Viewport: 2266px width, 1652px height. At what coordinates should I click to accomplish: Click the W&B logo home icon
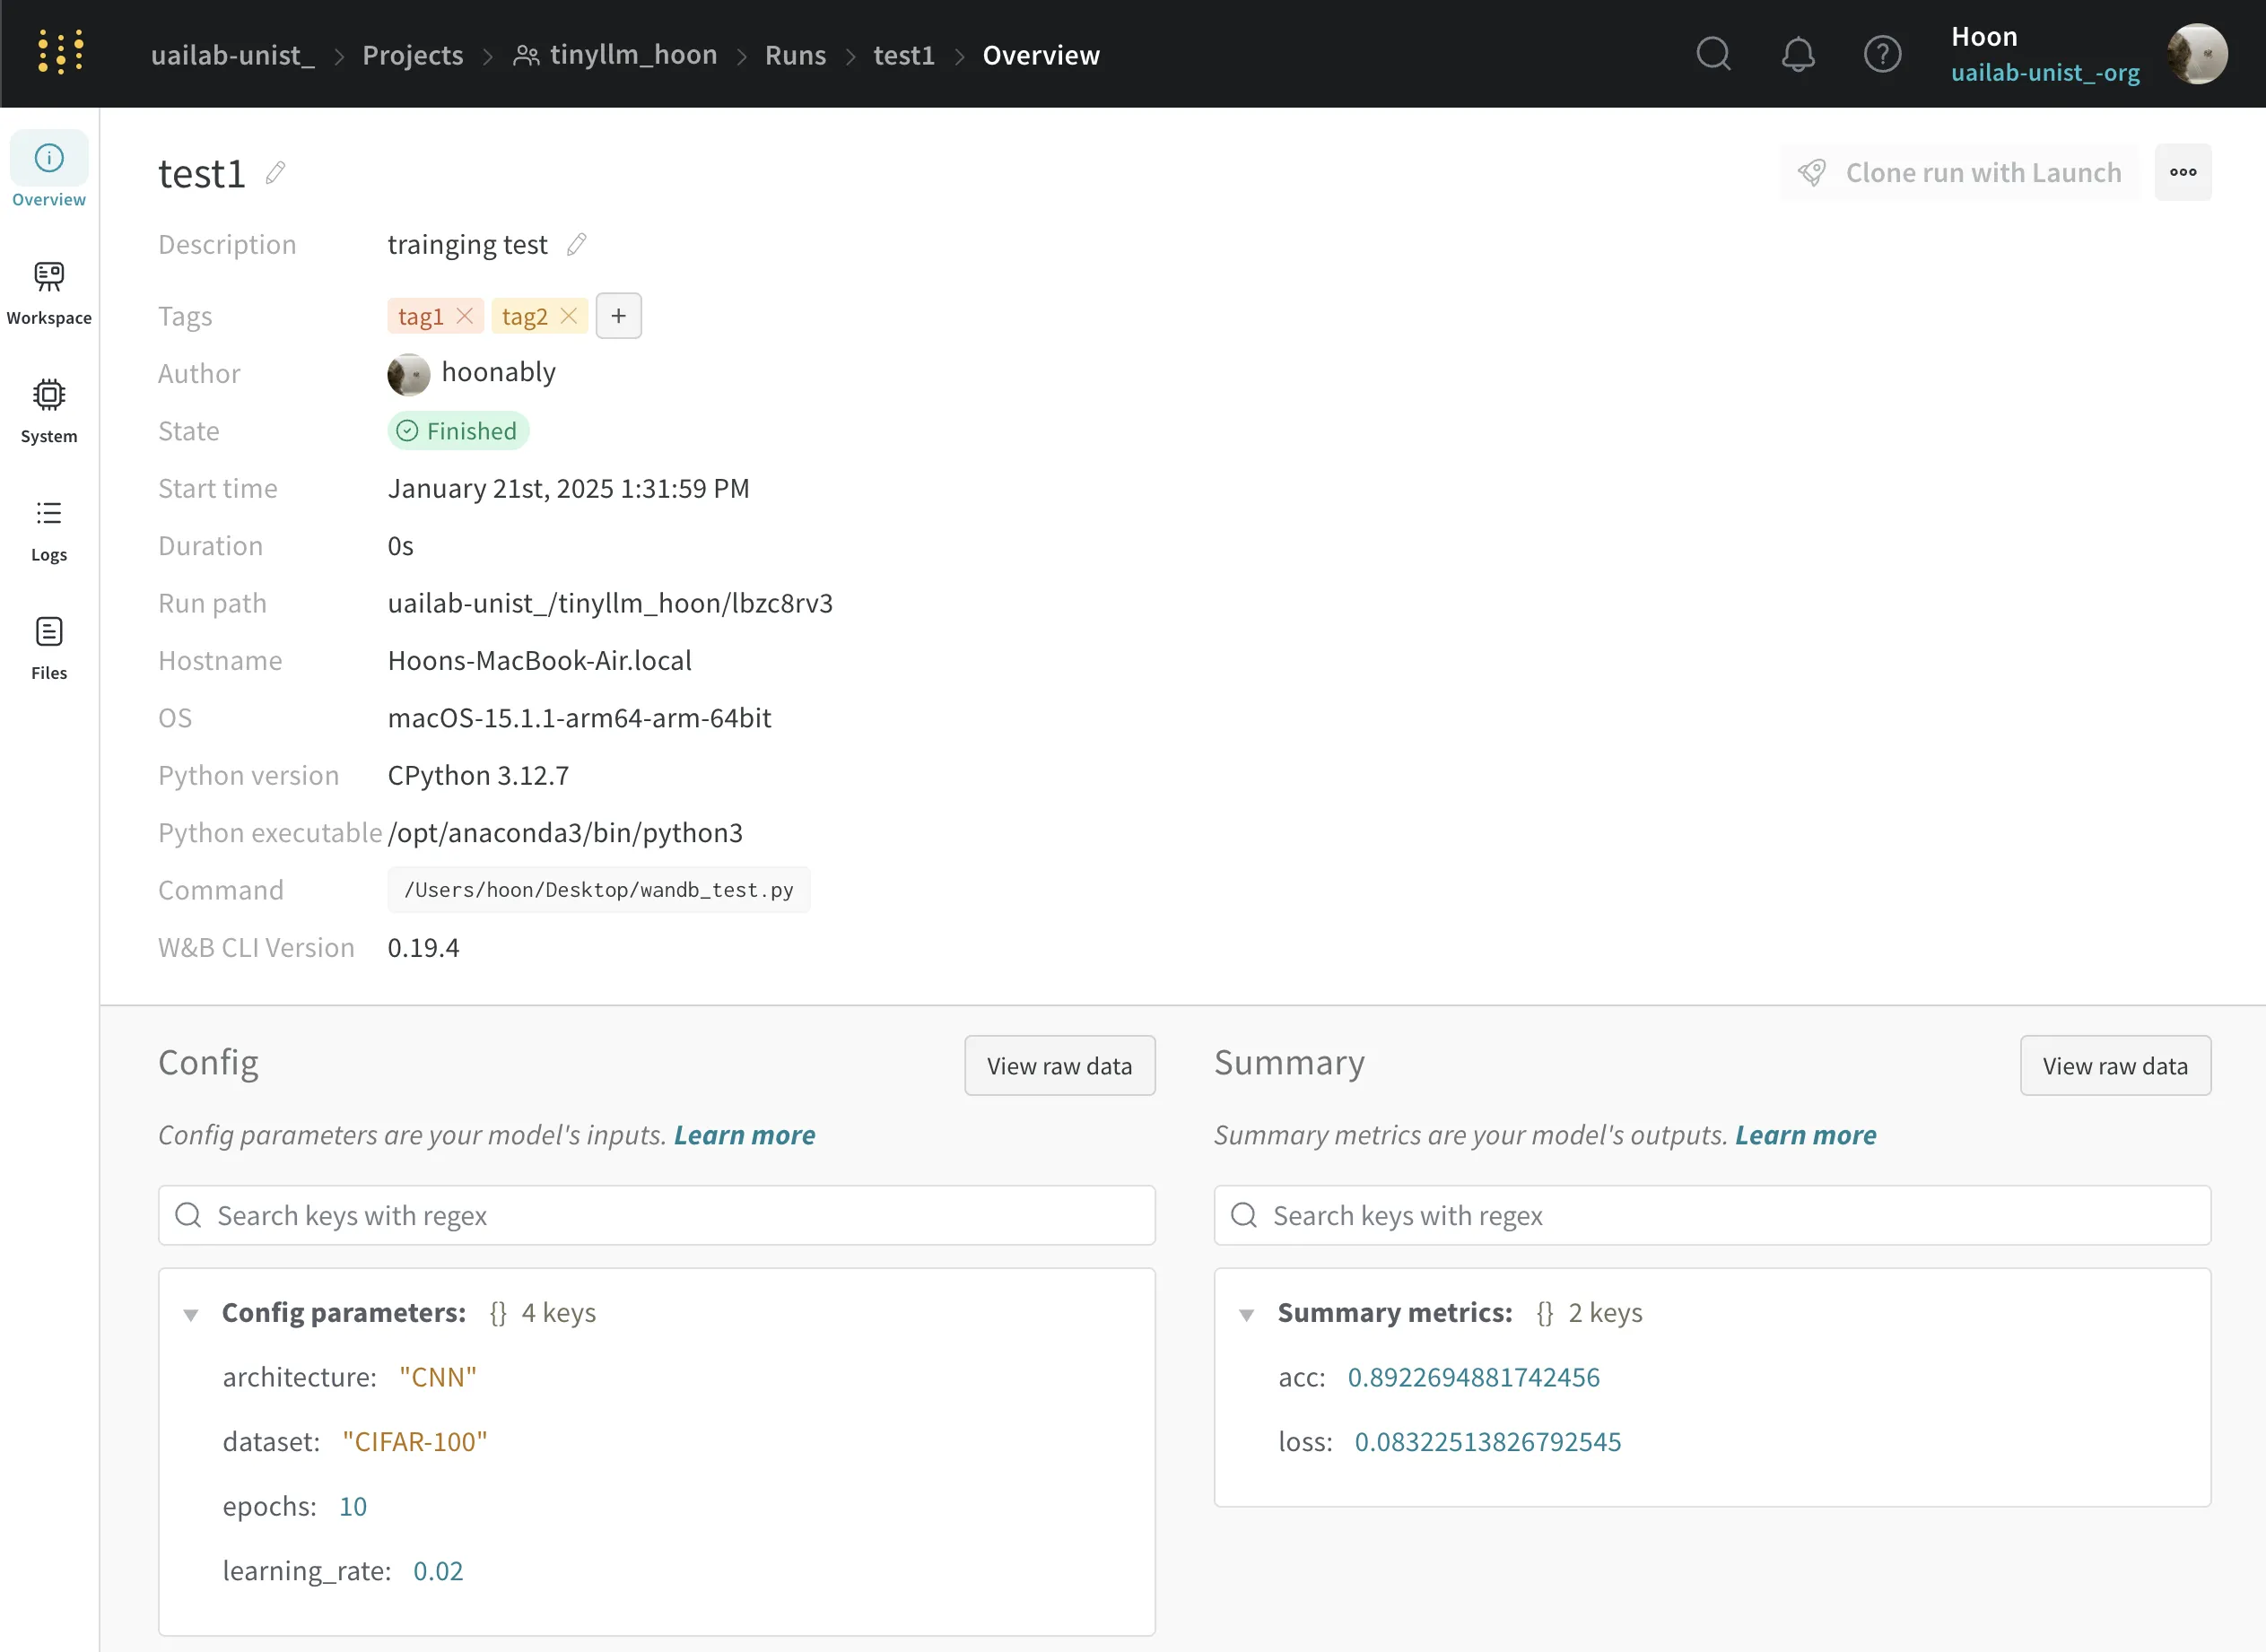pyautogui.click(x=60, y=53)
